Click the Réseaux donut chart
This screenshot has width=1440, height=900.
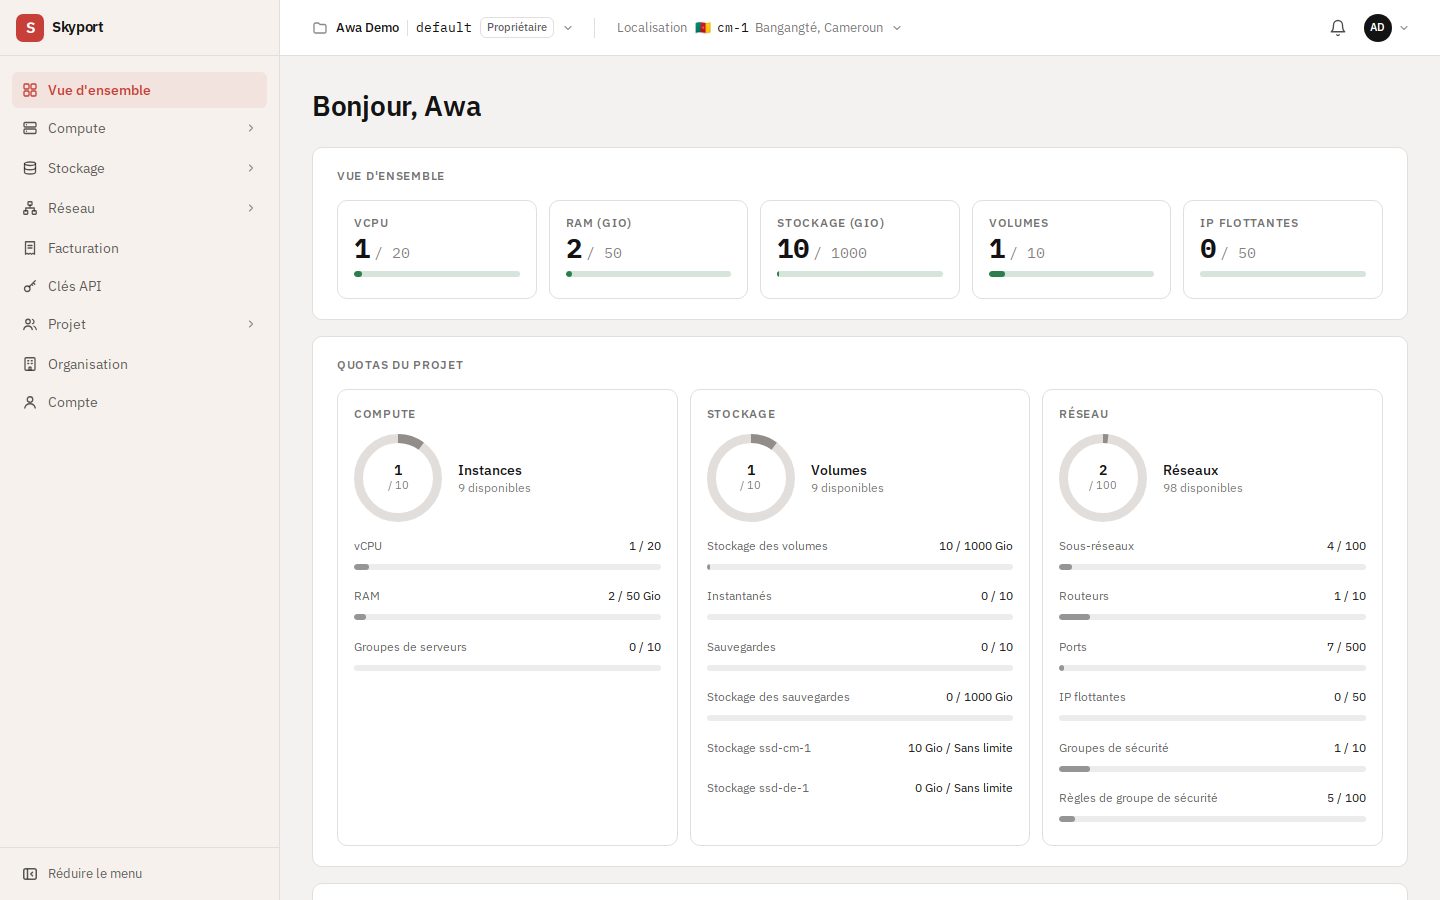pos(1103,478)
